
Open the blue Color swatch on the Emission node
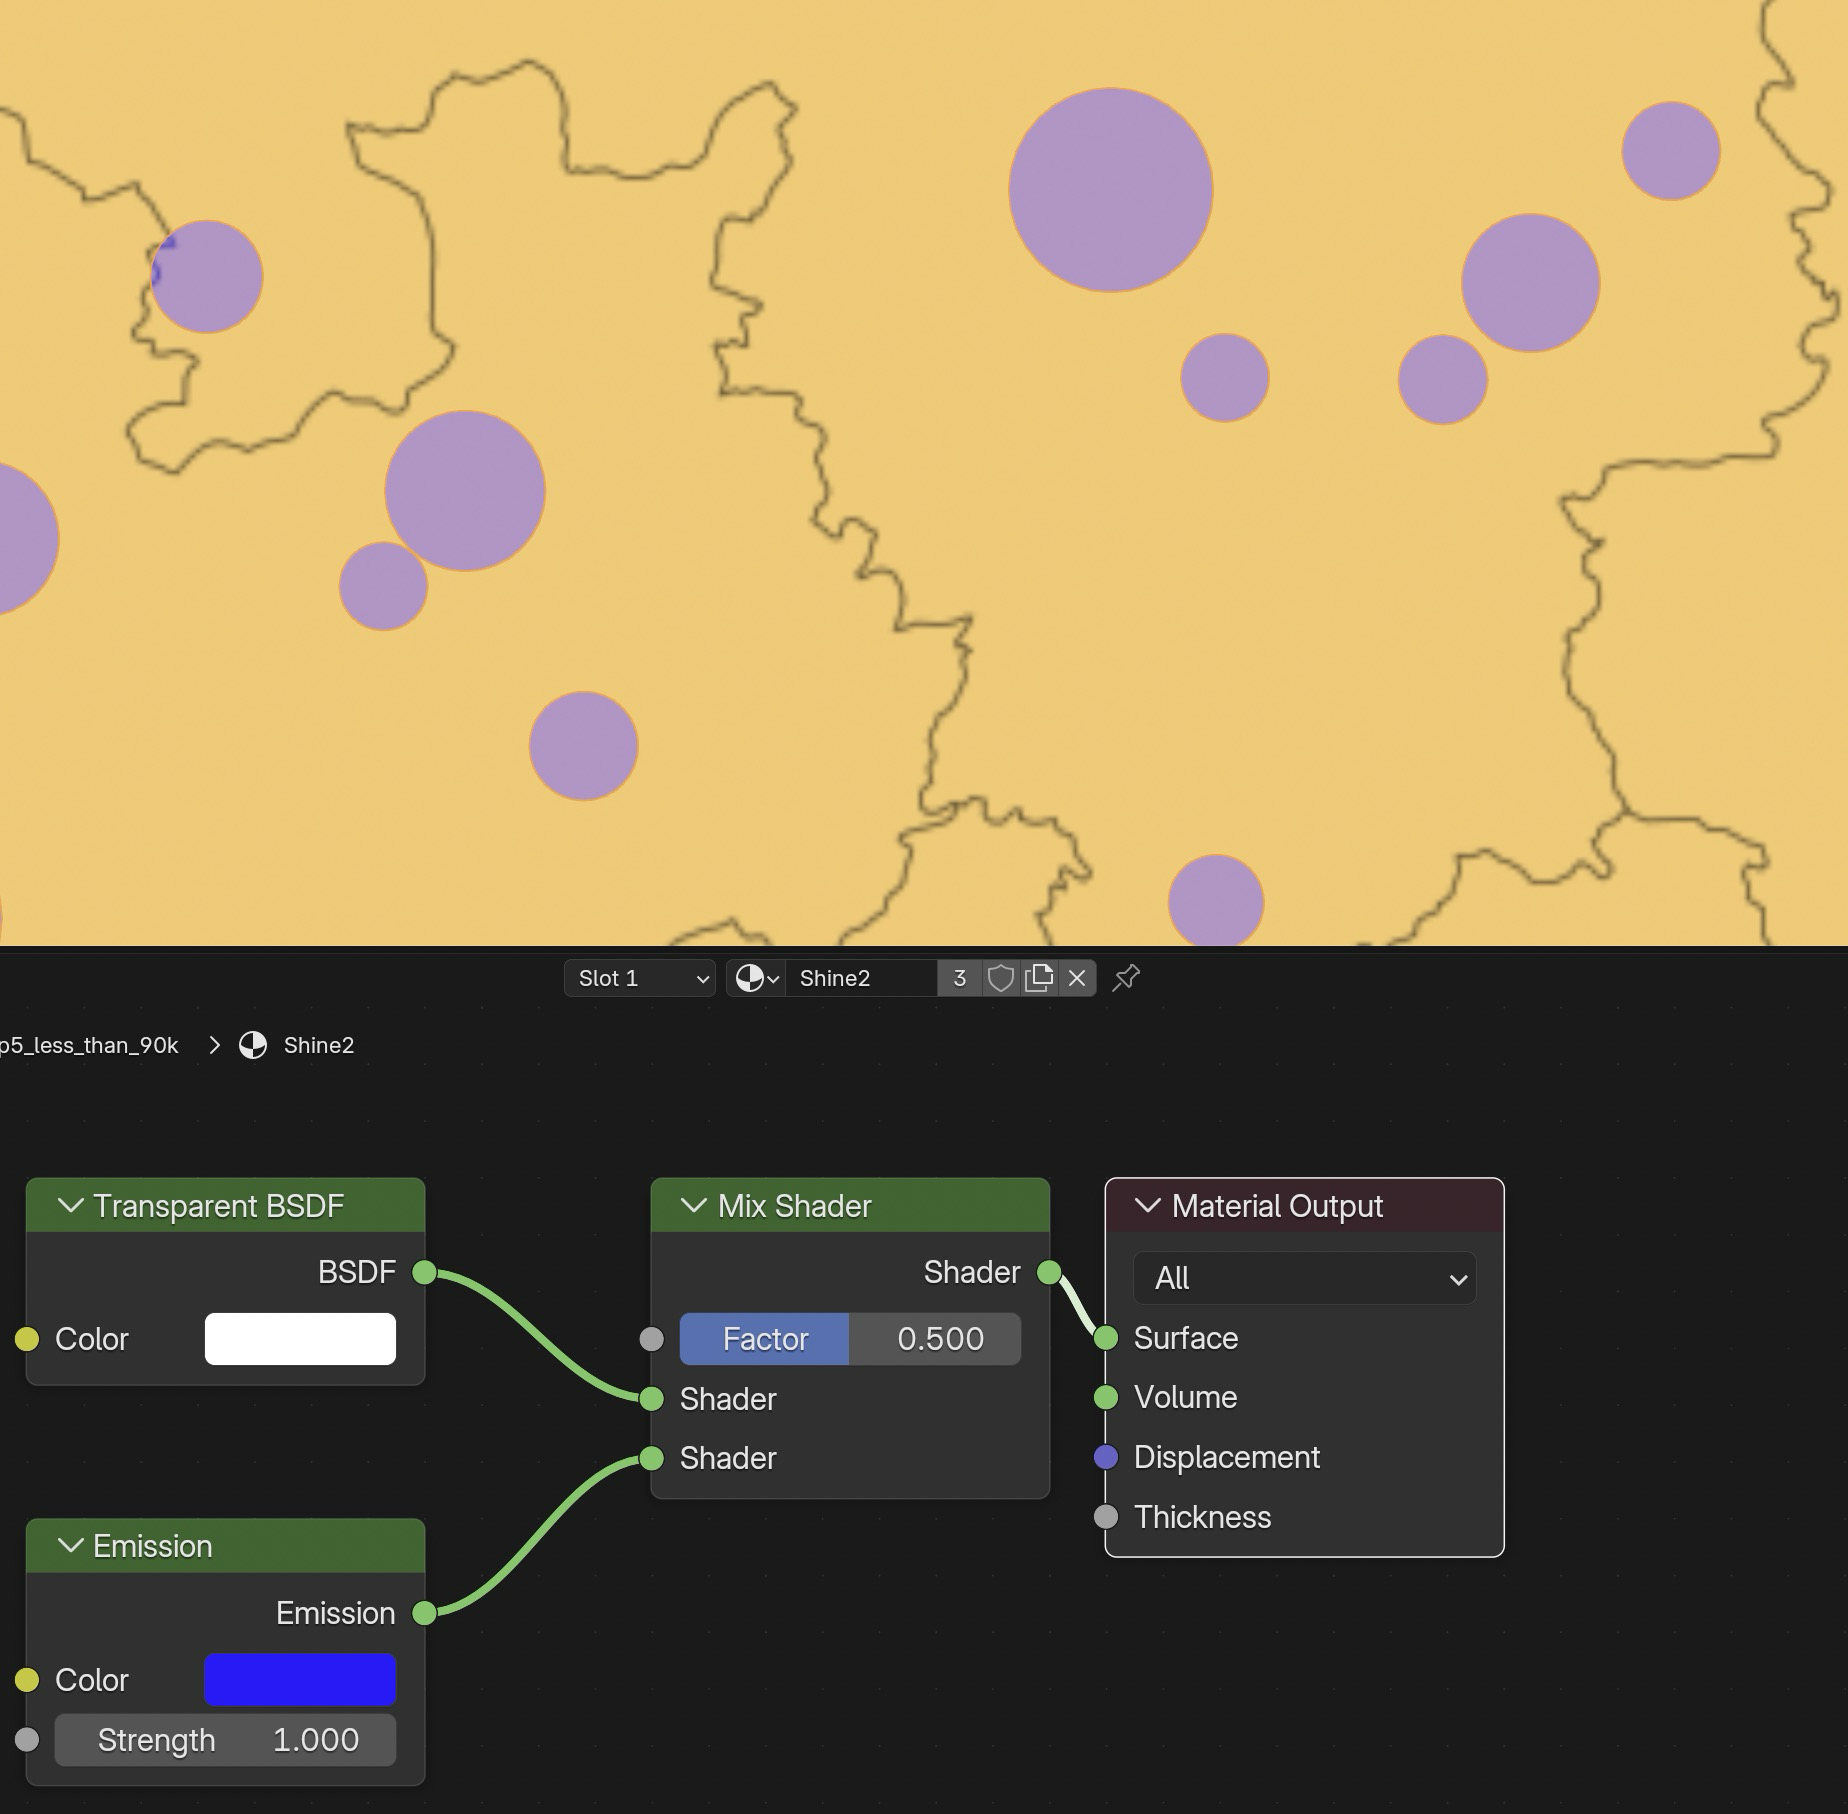point(299,1679)
